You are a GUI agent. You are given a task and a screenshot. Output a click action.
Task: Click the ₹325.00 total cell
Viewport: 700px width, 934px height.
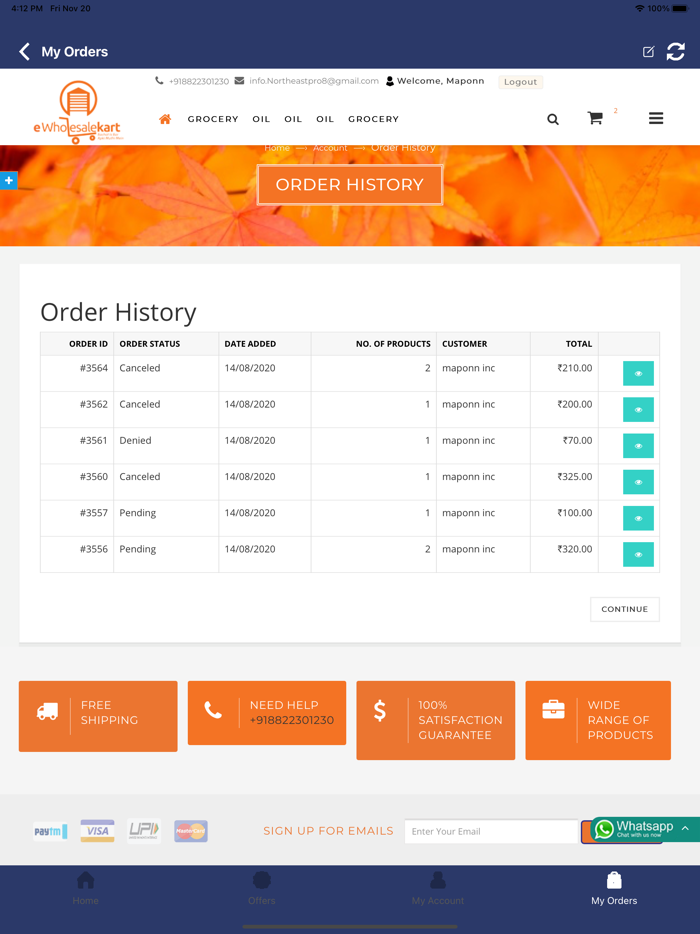pyautogui.click(x=564, y=482)
